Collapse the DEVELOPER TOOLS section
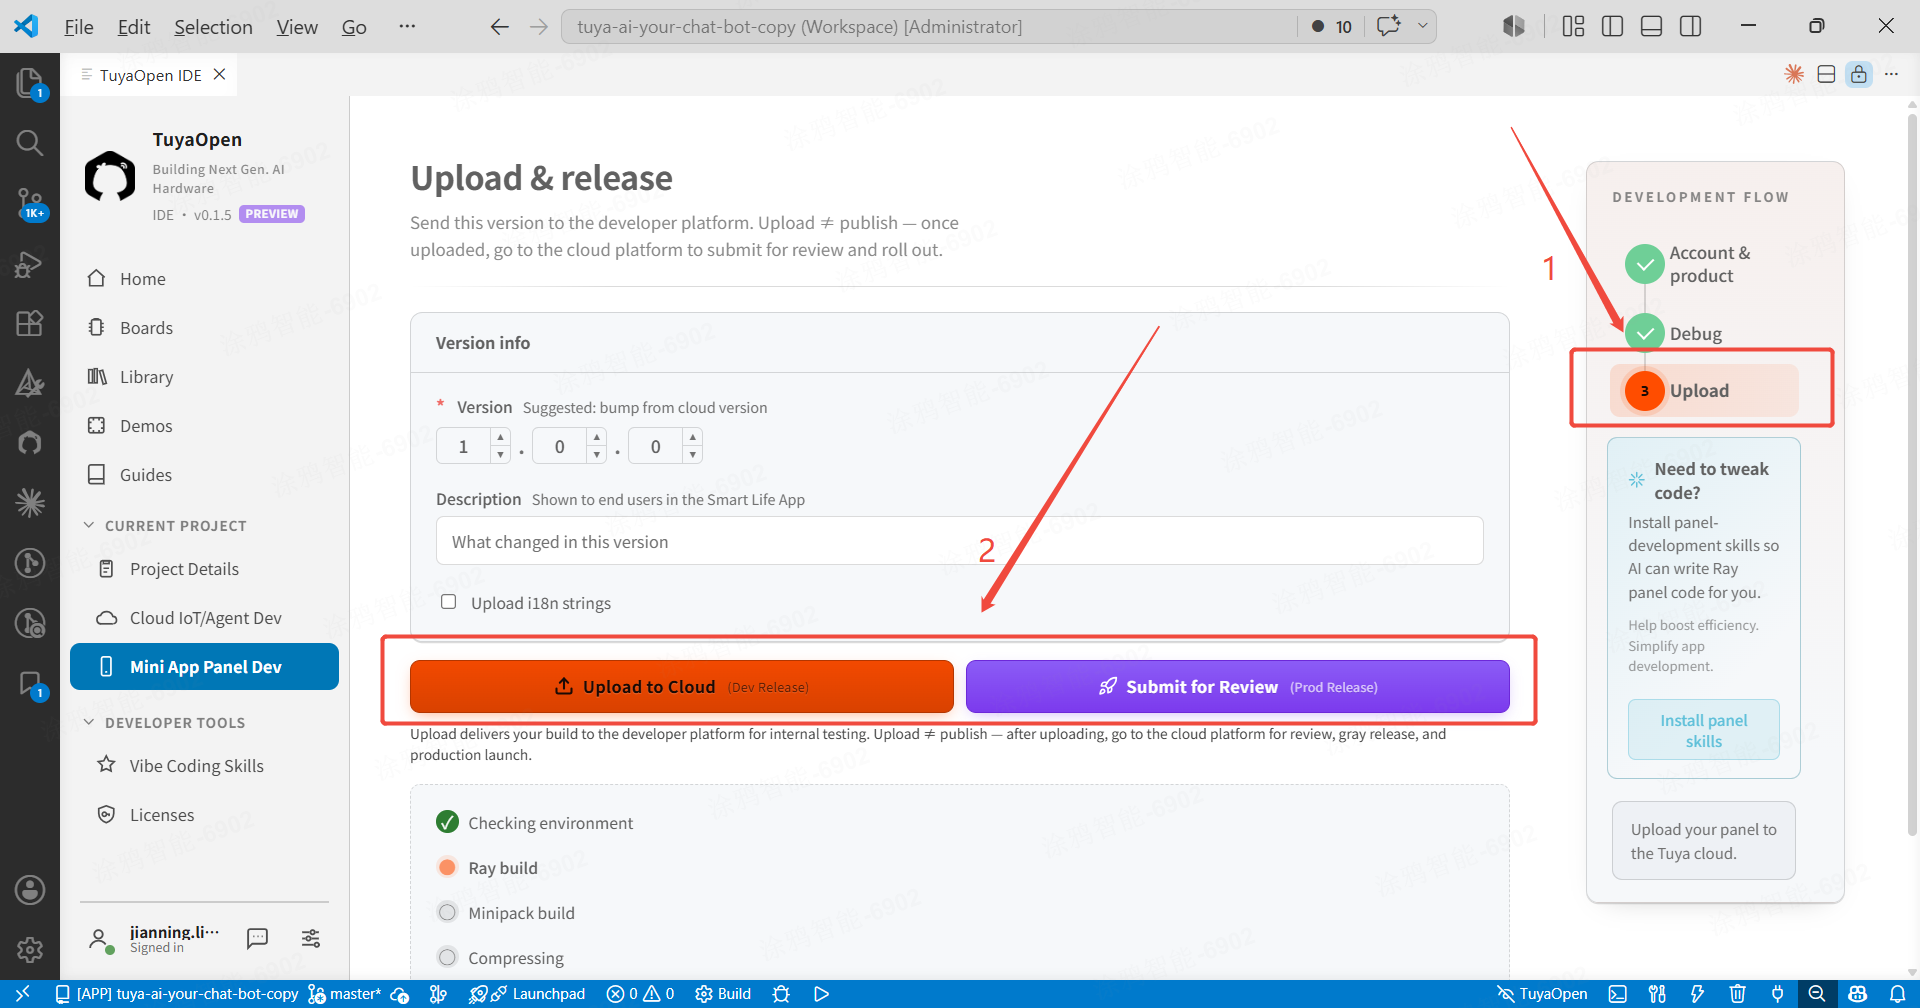Screen dimensions: 1920x1008 166,723
